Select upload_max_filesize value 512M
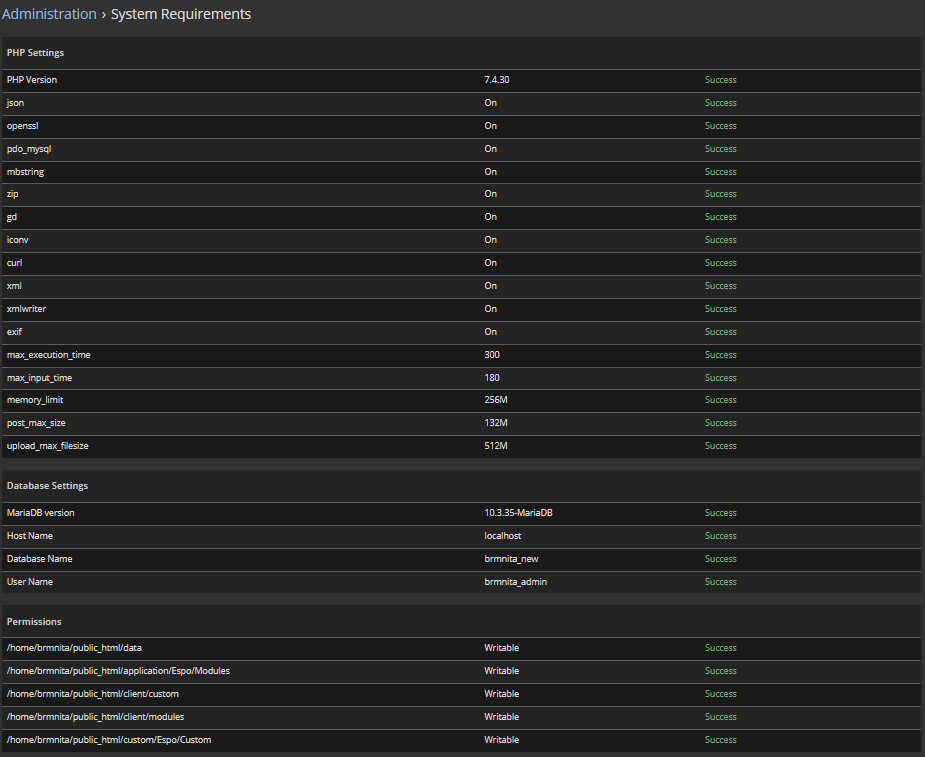Image resolution: width=925 pixels, height=757 pixels. pyautogui.click(x=496, y=446)
